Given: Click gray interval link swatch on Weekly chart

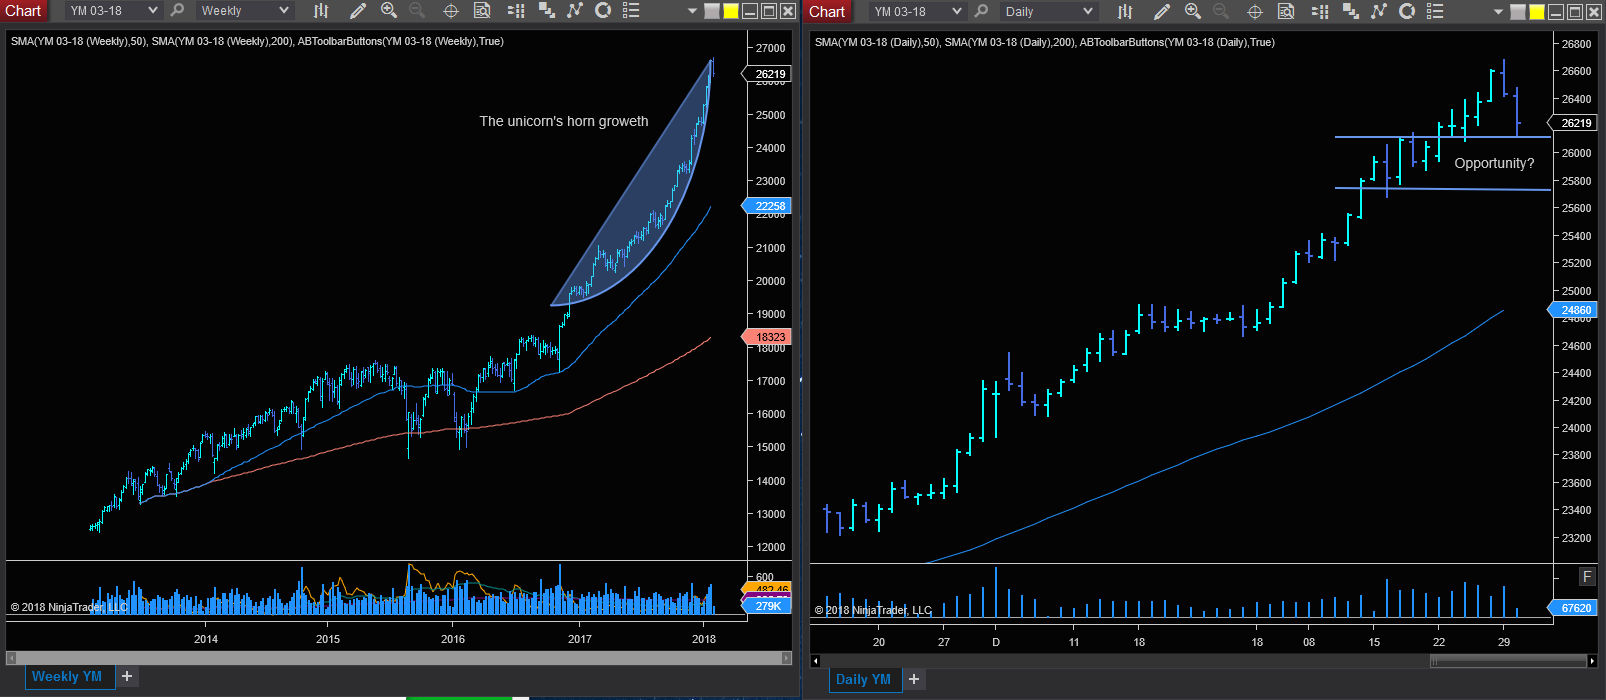Looking at the screenshot, I should click(712, 12).
